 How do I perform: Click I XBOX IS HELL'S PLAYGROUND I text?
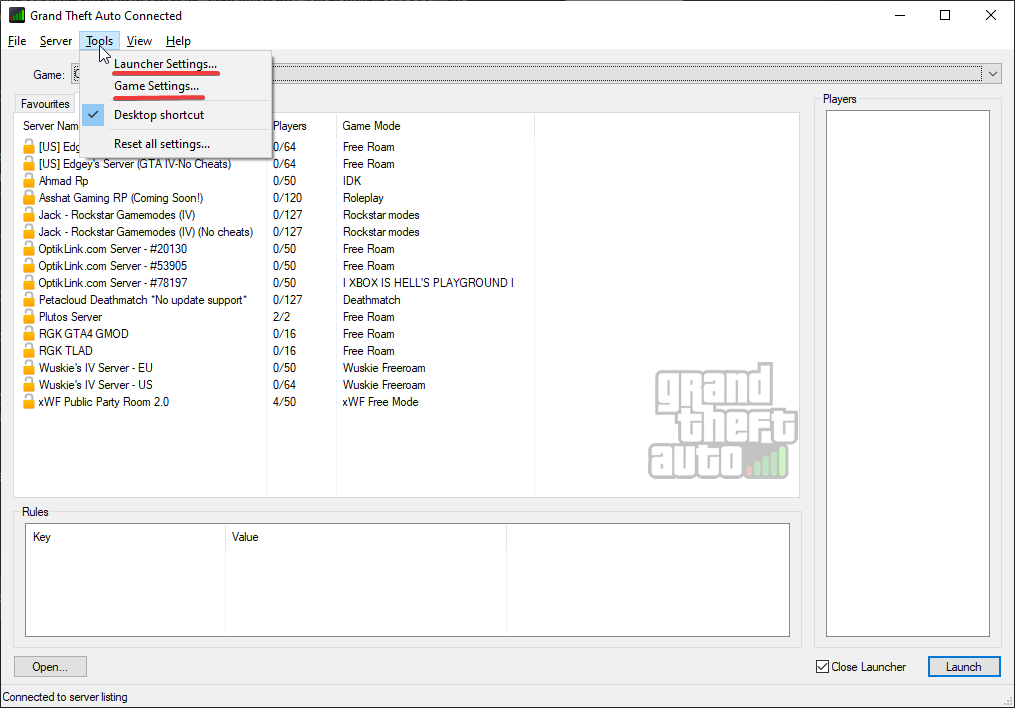[429, 283]
